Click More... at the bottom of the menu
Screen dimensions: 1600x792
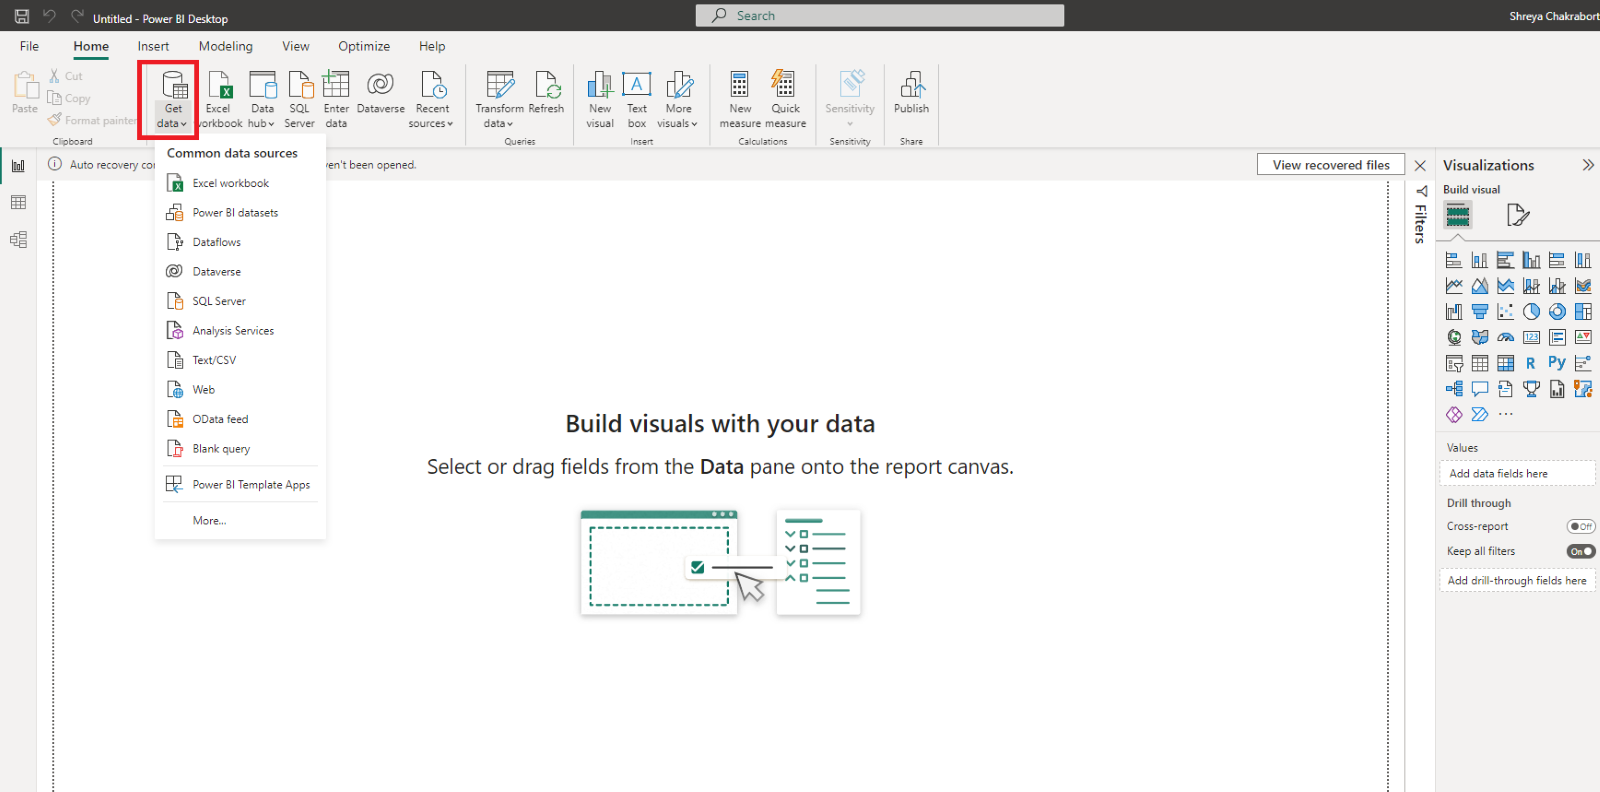point(210,521)
